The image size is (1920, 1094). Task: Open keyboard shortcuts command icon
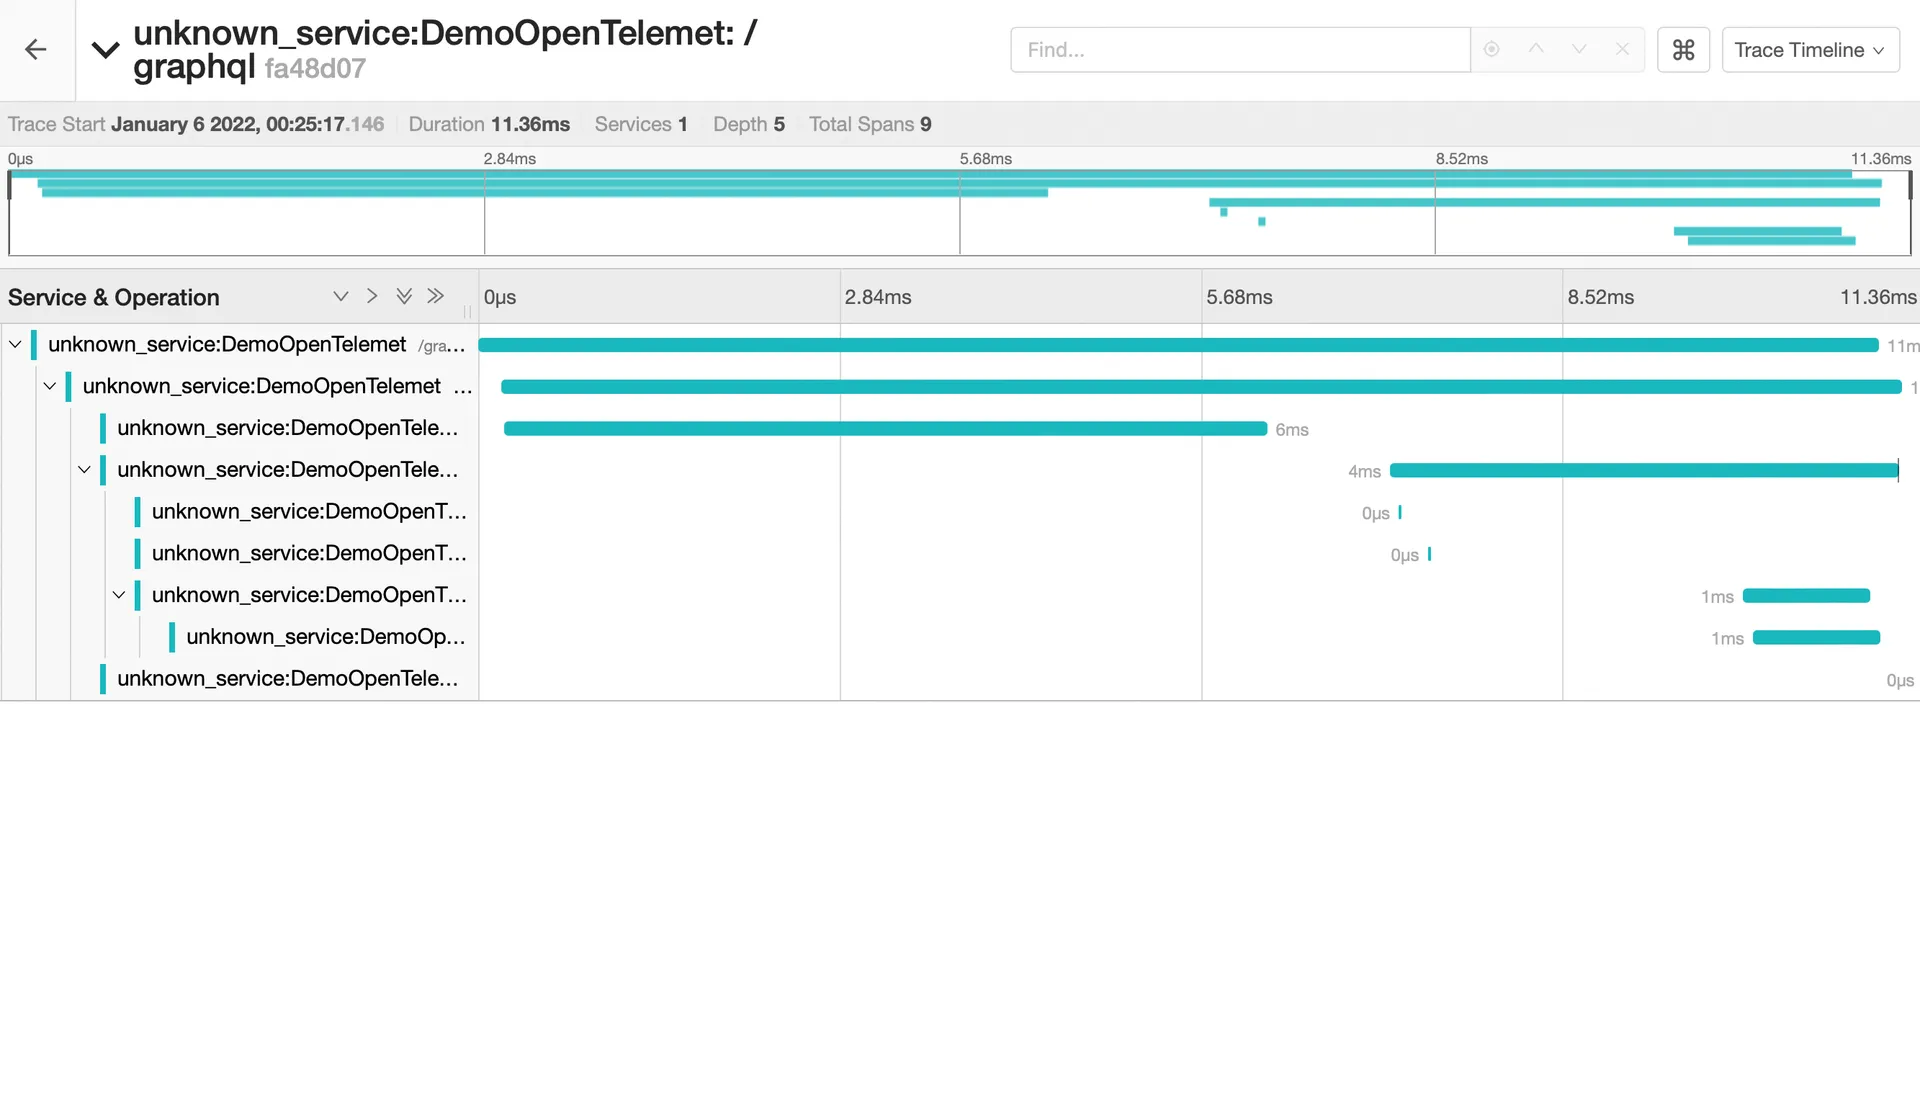(x=1684, y=50)
